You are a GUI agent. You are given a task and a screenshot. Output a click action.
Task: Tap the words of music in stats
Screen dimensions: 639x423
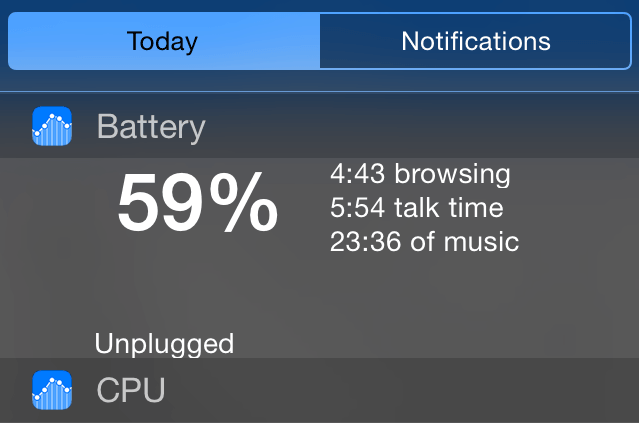pos(464,242)
